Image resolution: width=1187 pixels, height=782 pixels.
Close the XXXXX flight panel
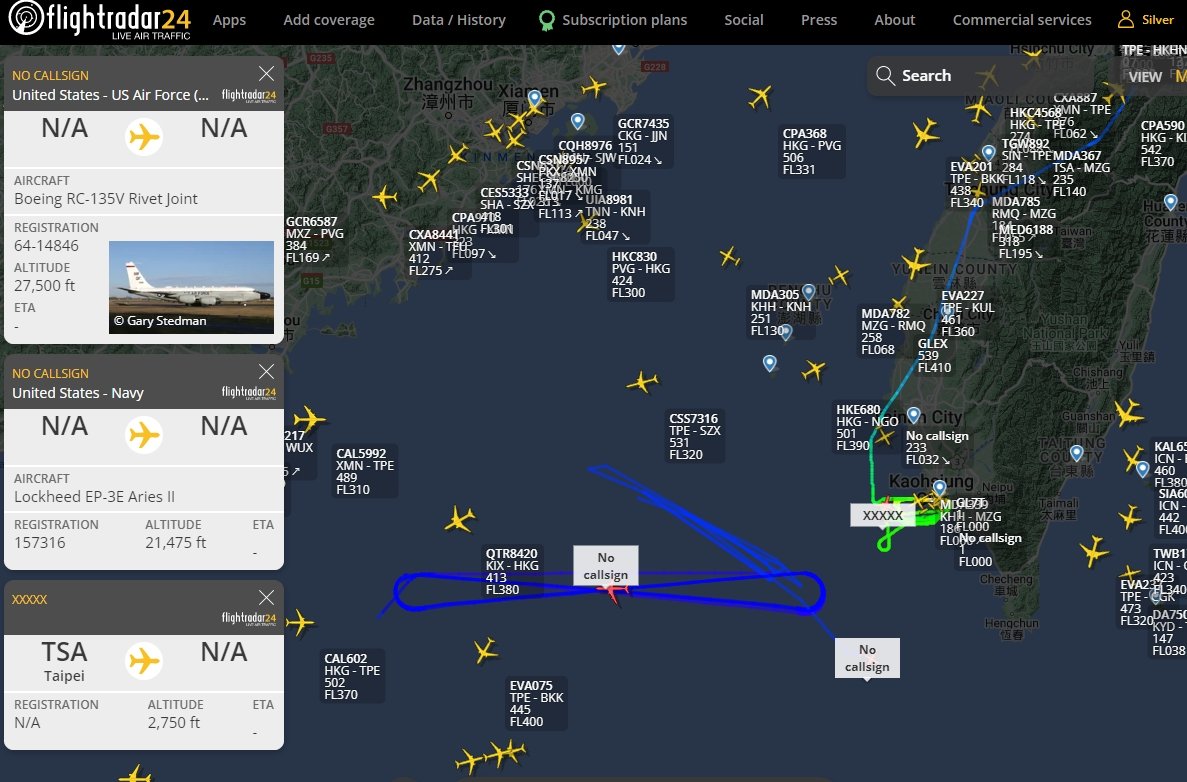tap(266, 597)
